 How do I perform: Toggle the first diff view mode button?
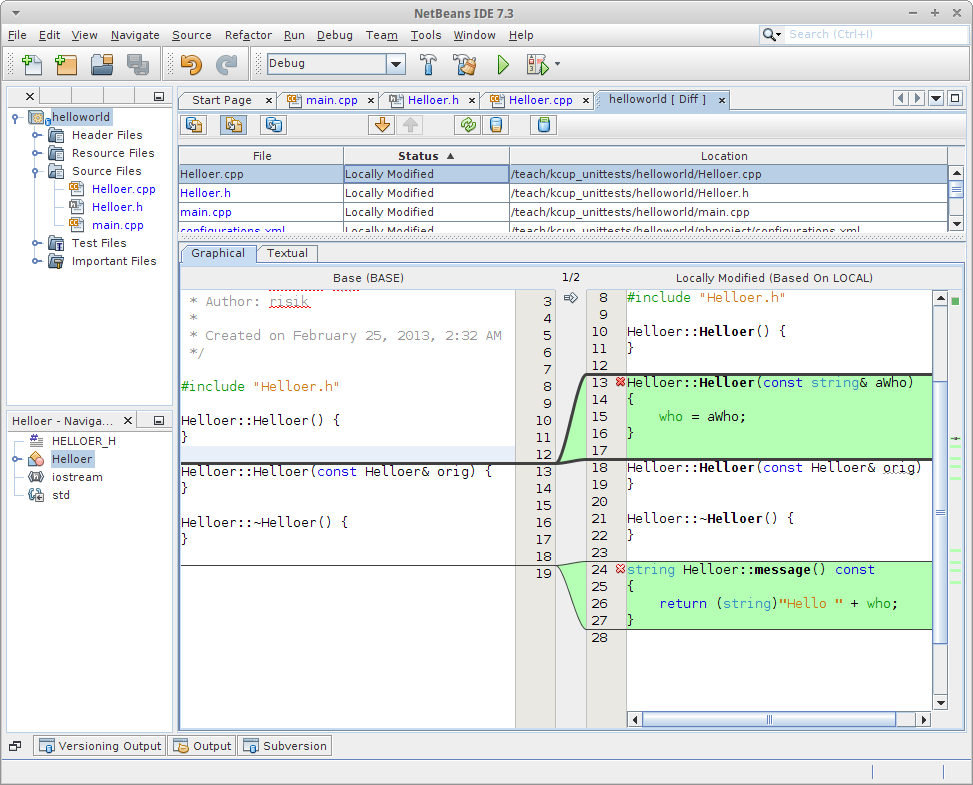(x=194, y=125)
